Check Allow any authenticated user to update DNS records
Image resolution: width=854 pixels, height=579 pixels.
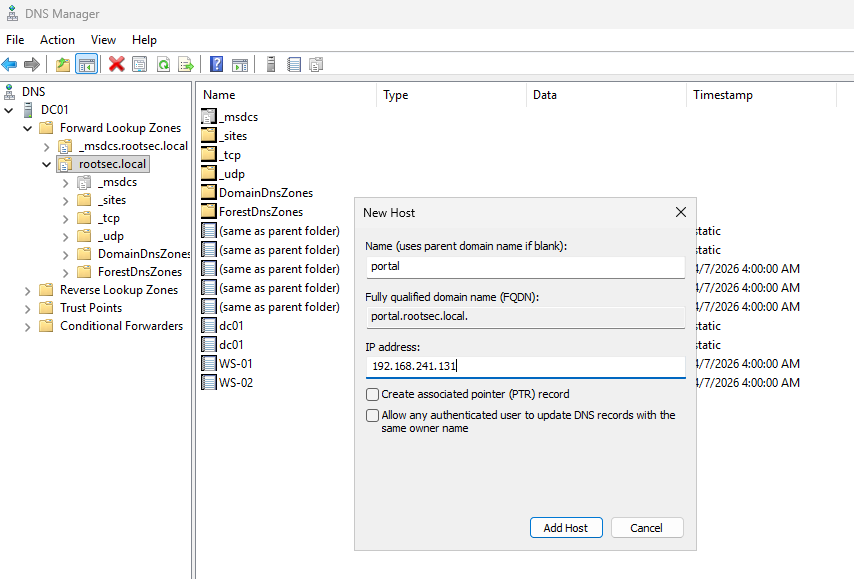pos(373,415)
